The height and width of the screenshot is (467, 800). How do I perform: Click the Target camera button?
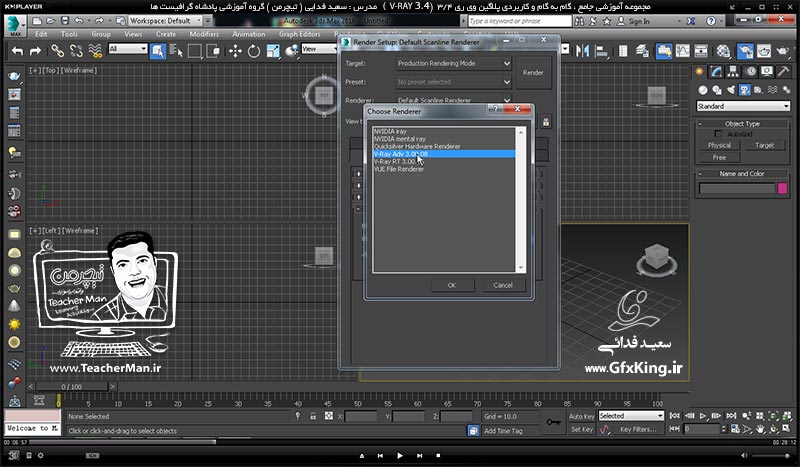point(764,145)
